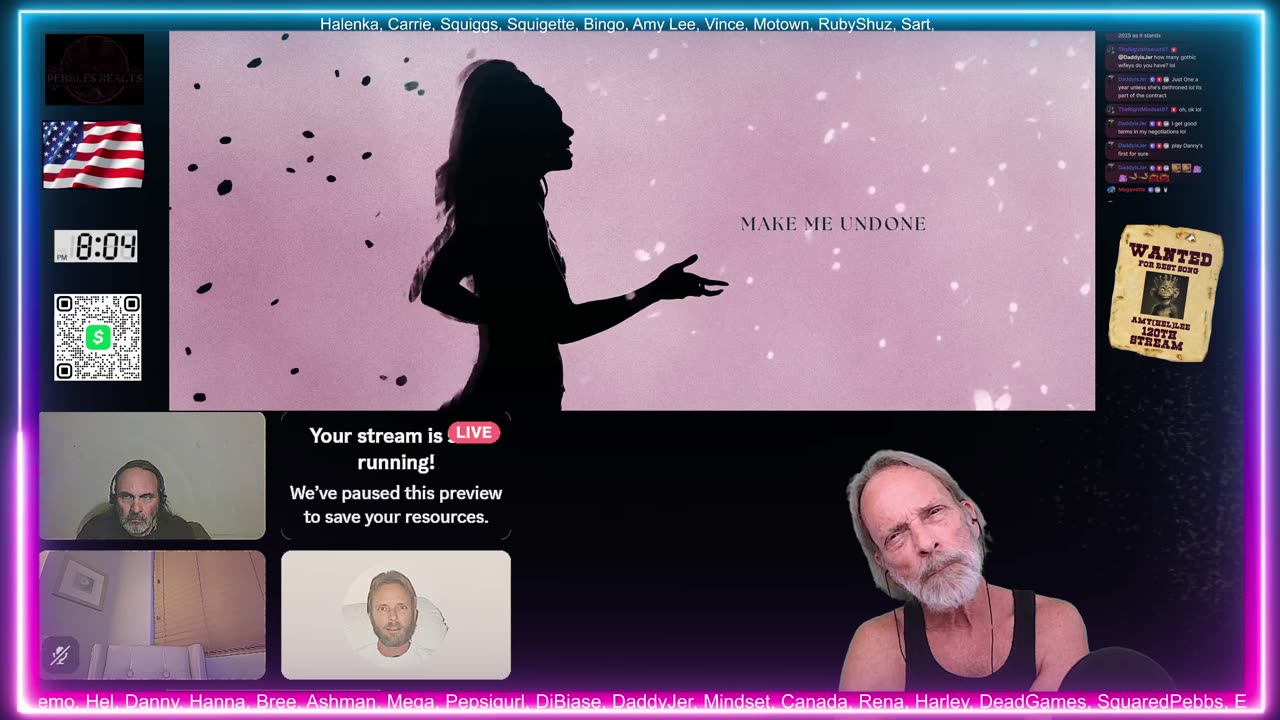Click 'We've paused this preview' message

396,505
